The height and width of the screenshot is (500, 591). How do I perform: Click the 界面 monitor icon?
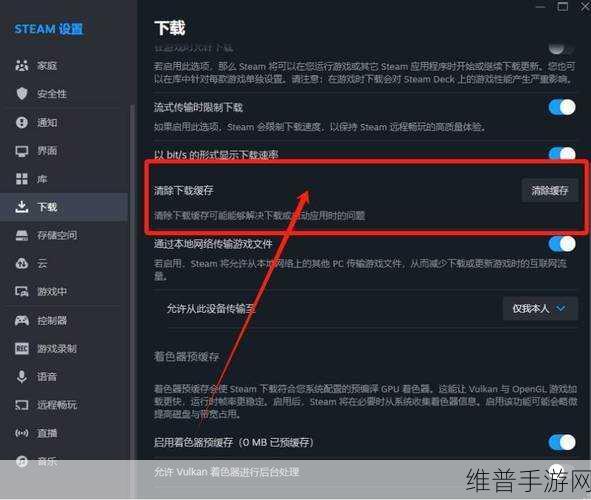pyautogui.click(x=22, y=151)
